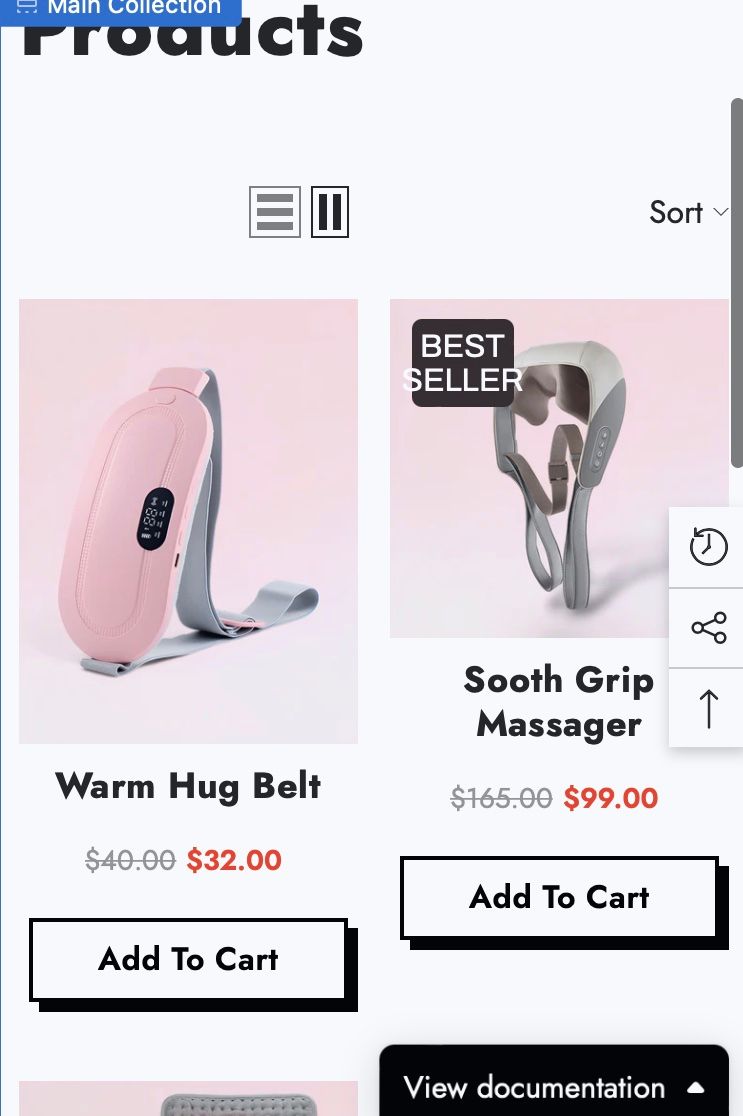Open the Warm Hug Belt product image
Image resolution: width=743 pixels, height=1116 pixels.
tap(189, 521)
